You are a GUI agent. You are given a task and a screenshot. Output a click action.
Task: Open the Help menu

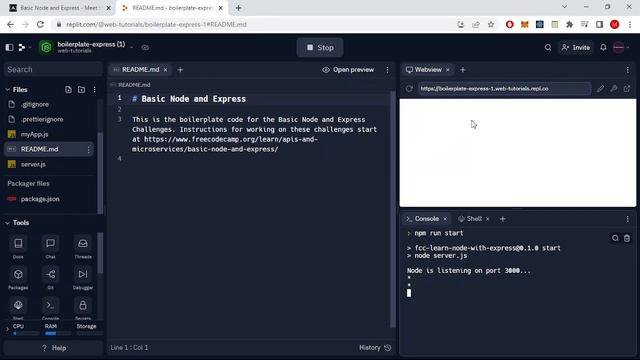pyautogui.click(x=53, y=348)
